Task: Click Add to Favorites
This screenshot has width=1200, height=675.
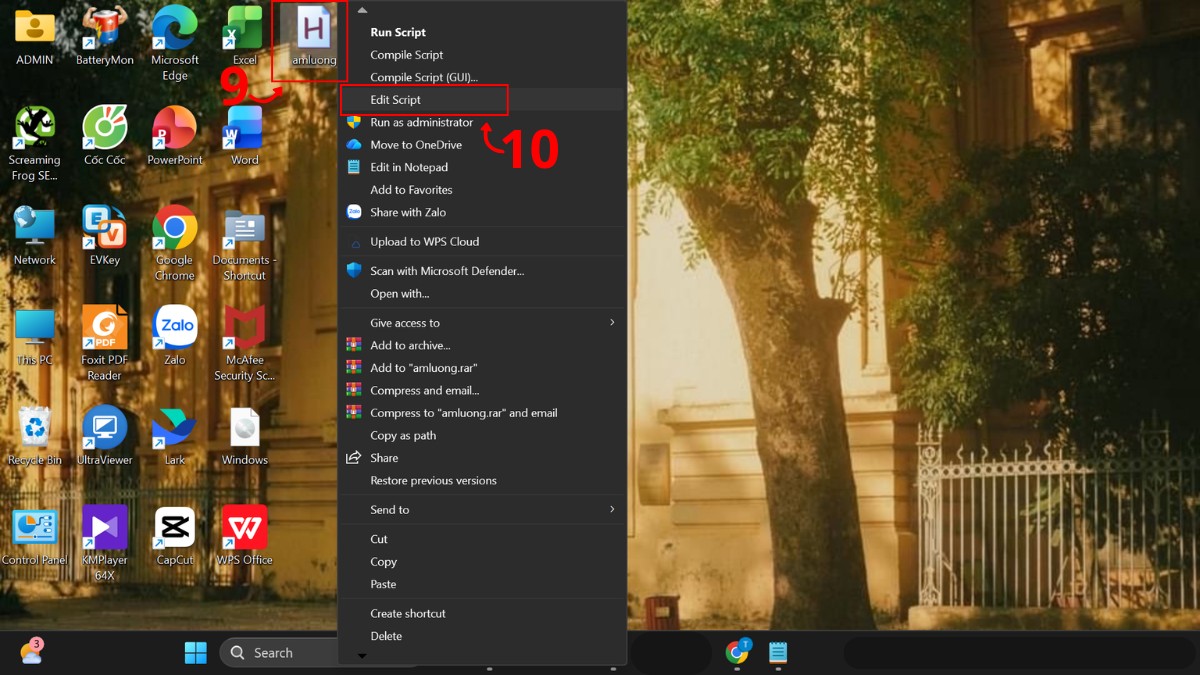Action: pyautogui.click(x=482, y=190)
